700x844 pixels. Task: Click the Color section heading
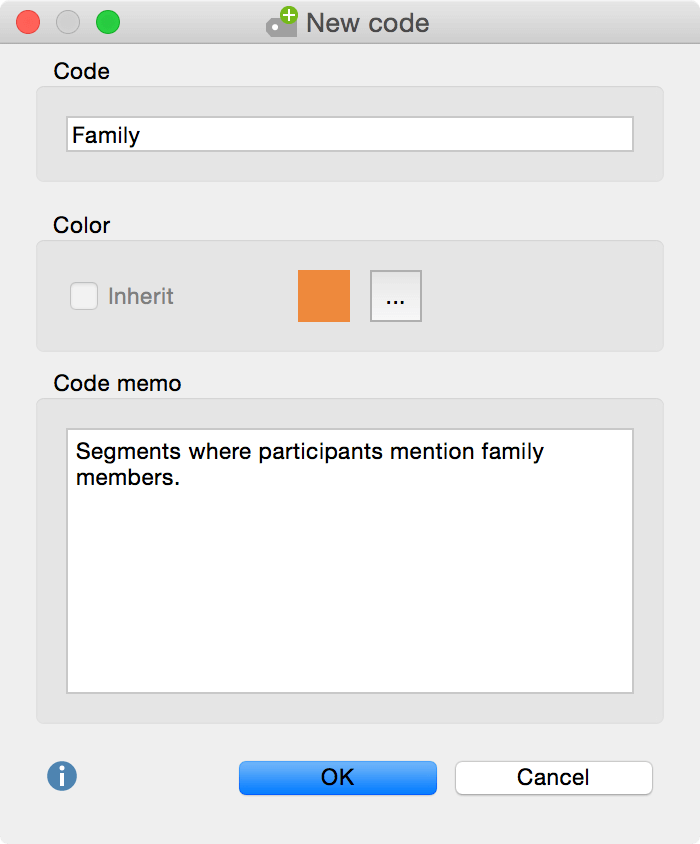tap(82, 225)
